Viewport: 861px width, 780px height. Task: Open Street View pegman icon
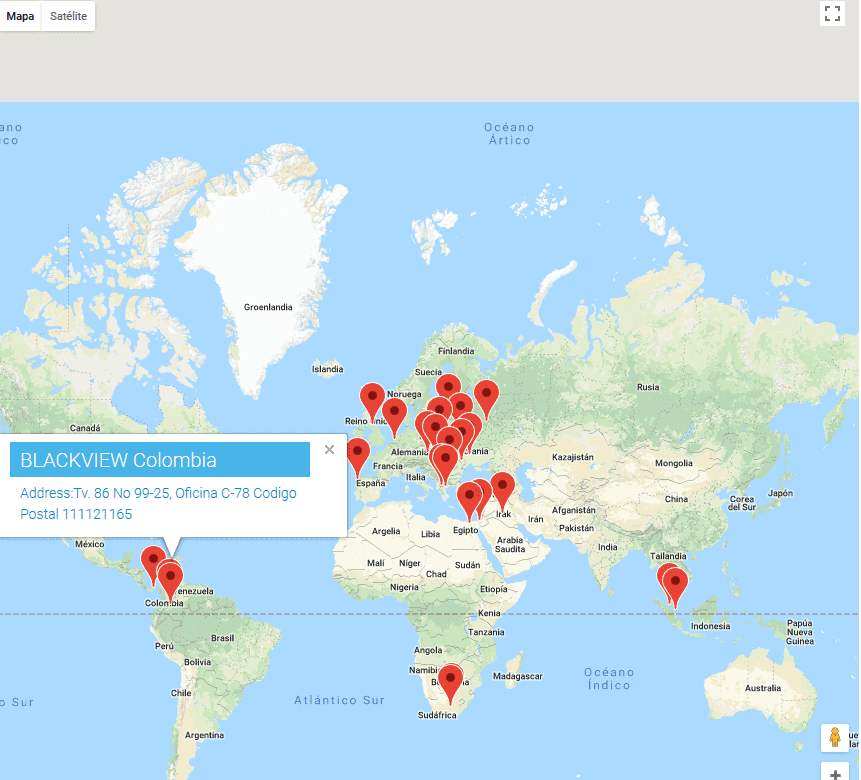(x=835, y=737)
